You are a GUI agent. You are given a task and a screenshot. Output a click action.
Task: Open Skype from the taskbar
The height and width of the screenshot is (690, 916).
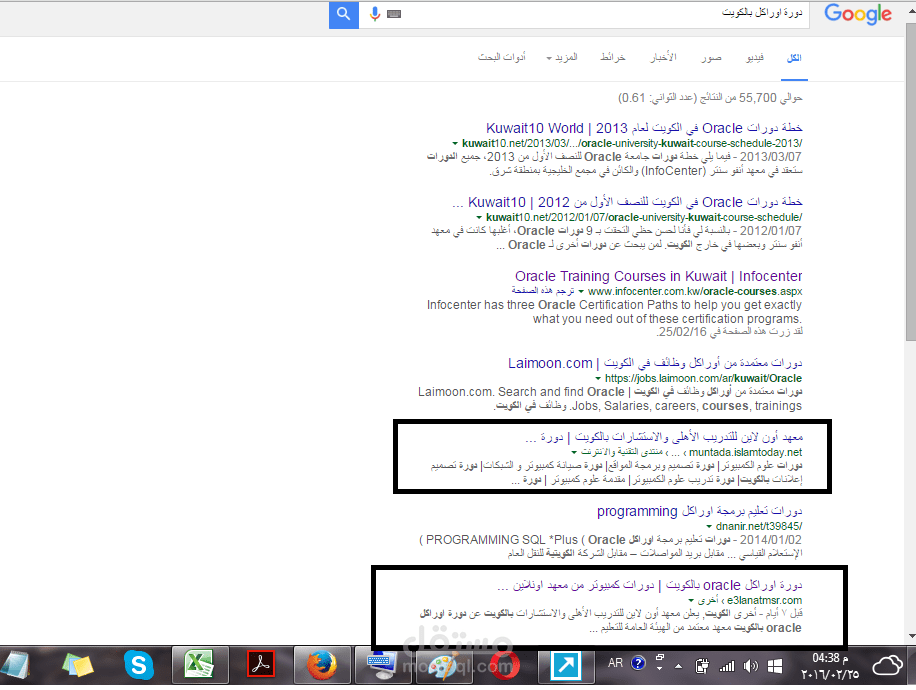pos(138,665)
